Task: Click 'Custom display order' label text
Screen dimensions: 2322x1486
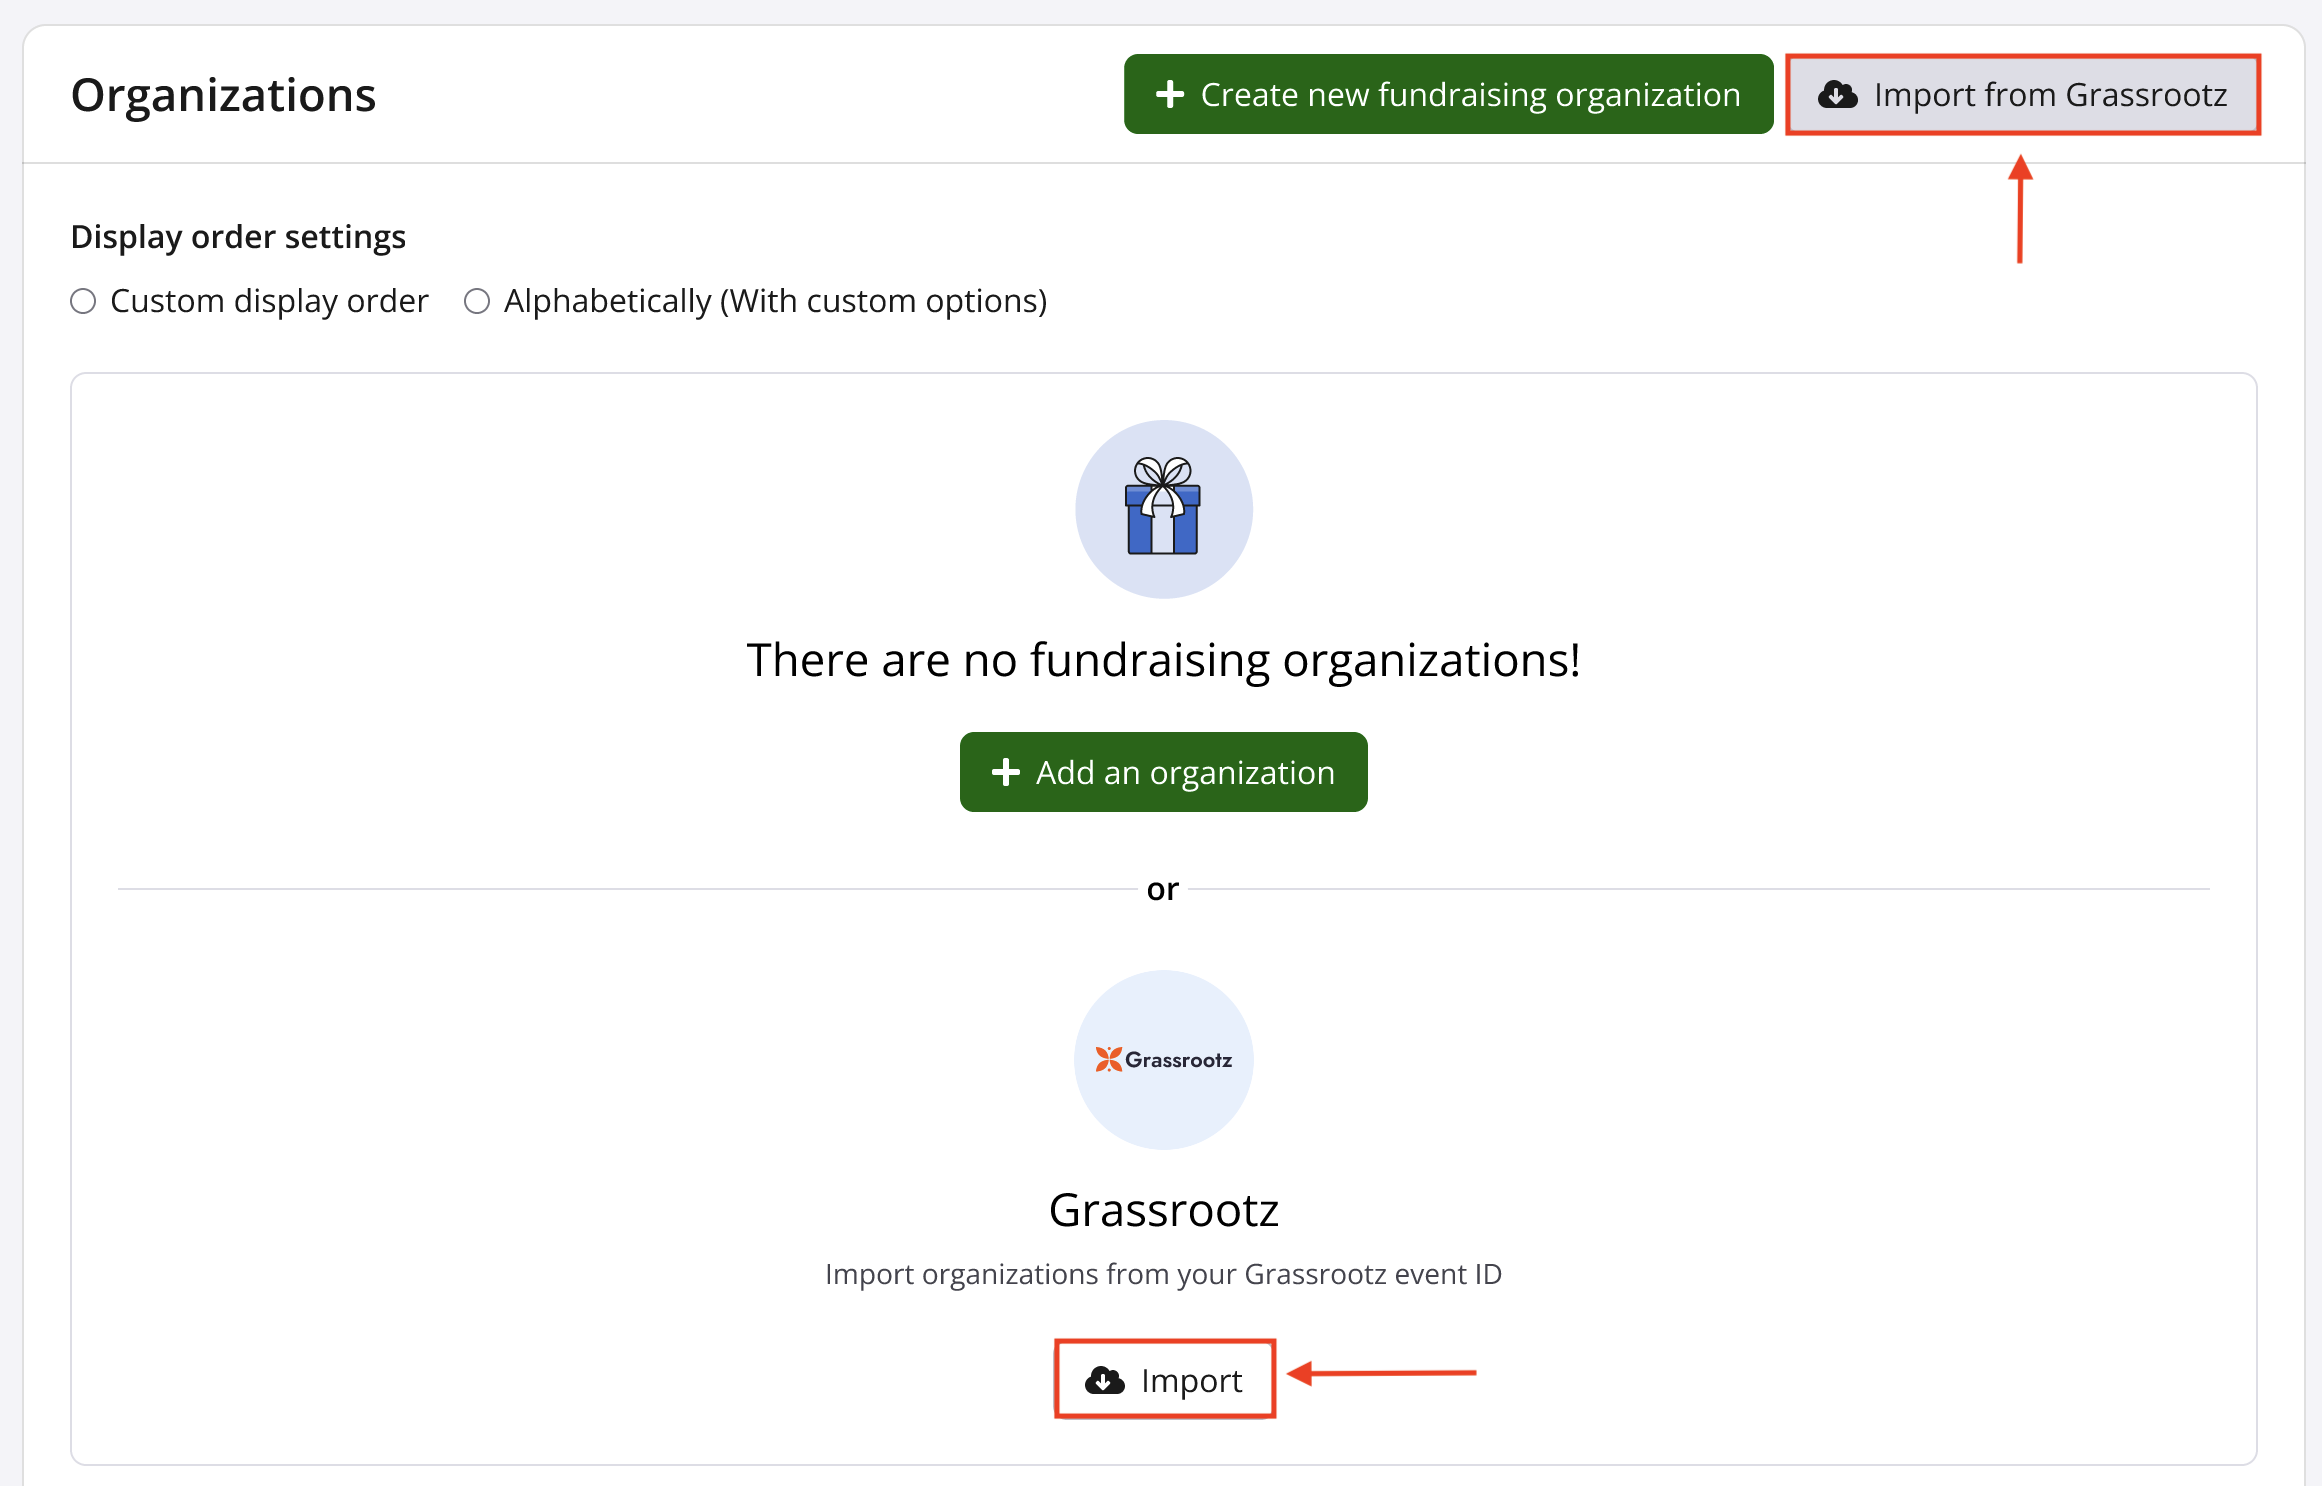Action: pyautogui.click(x=269, y=301)
